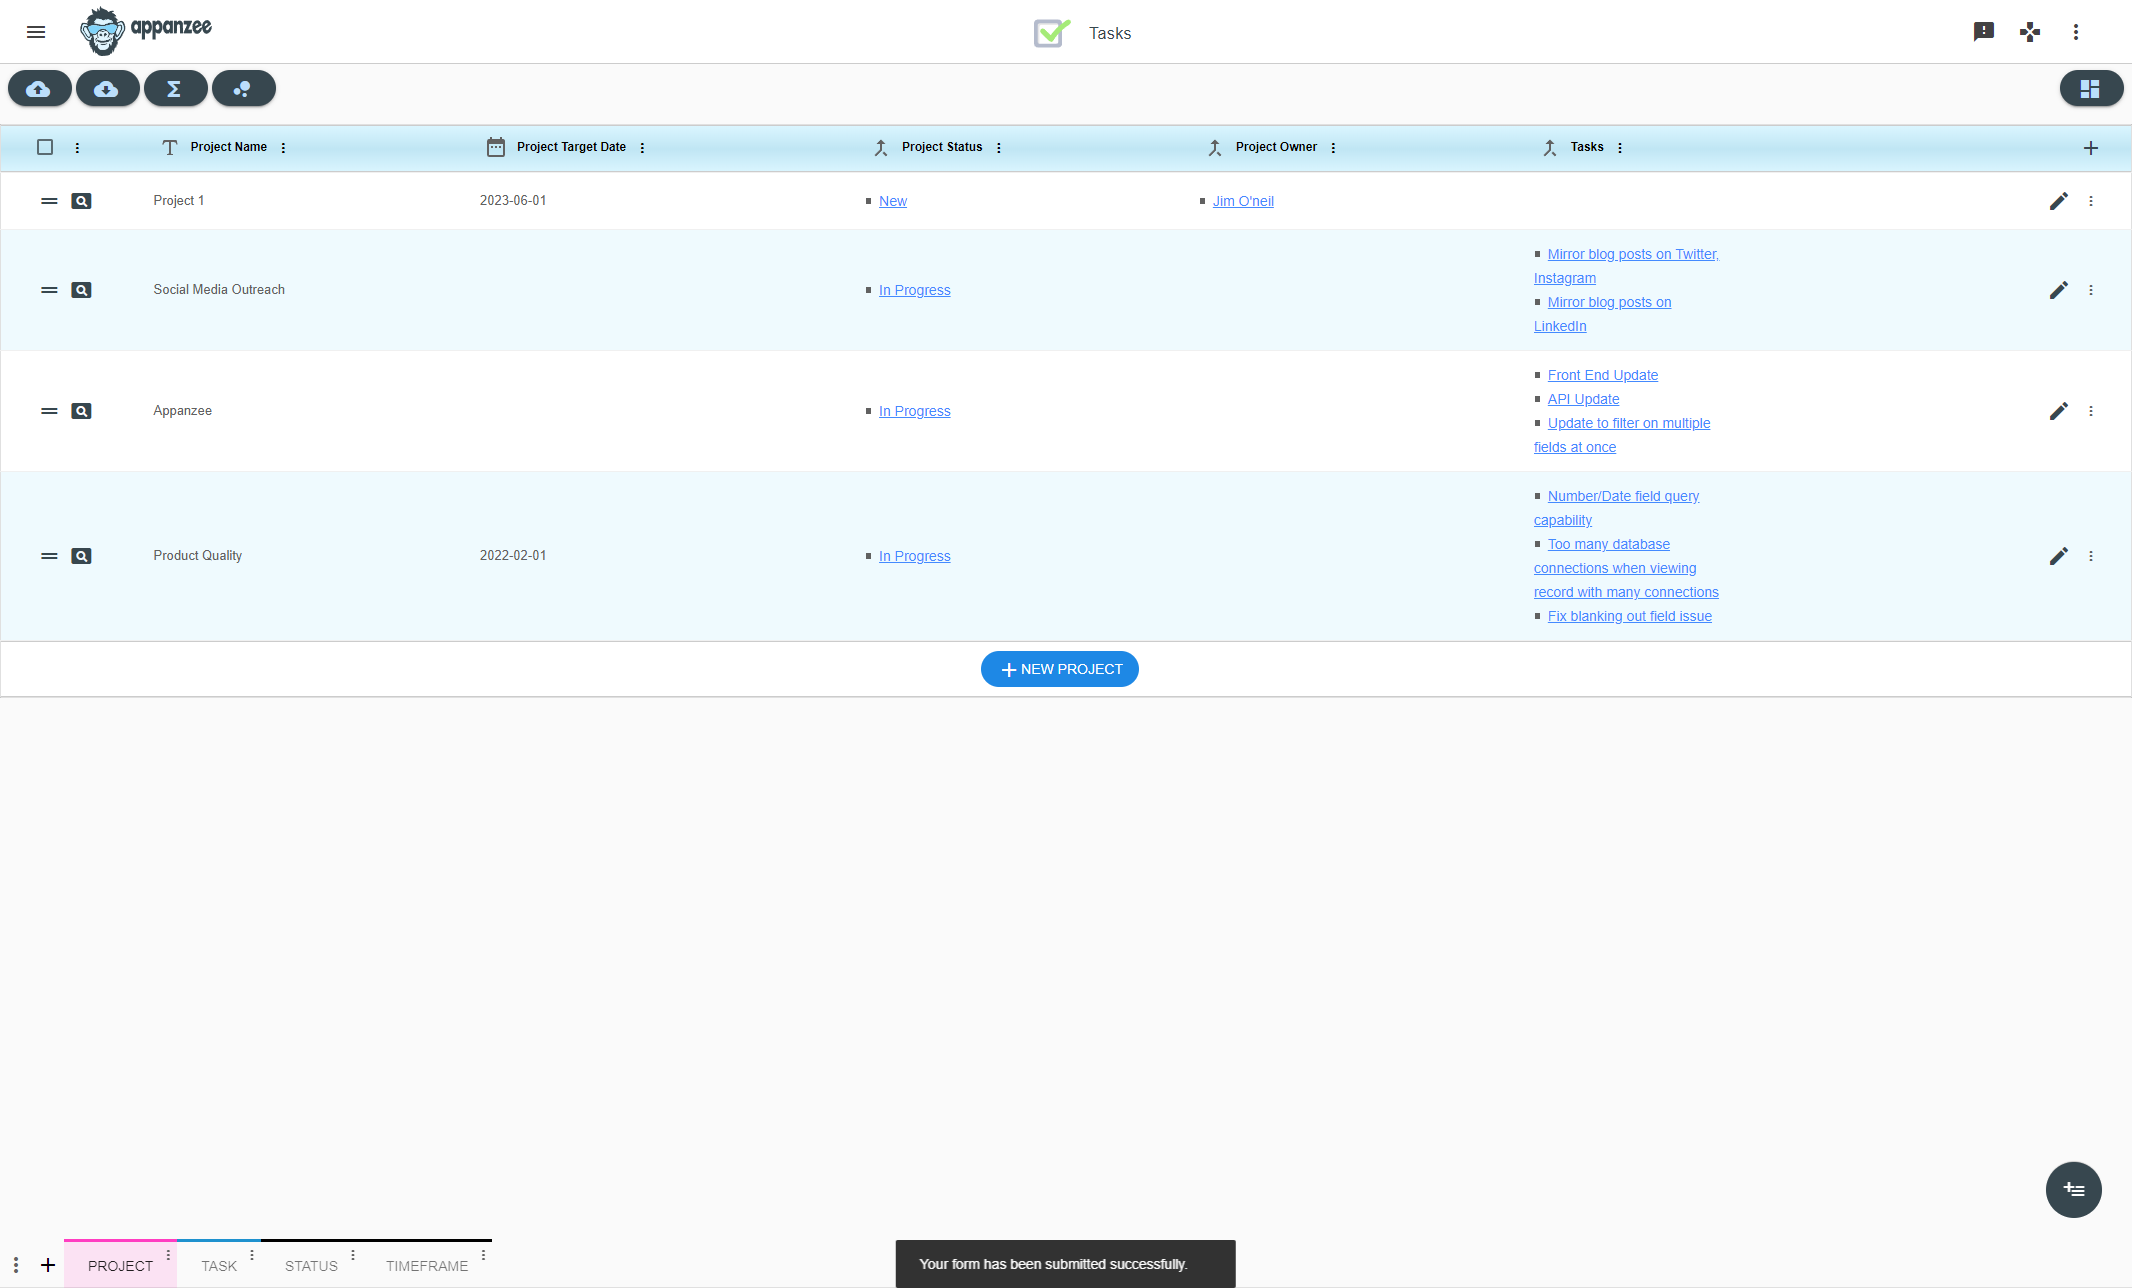View the Appanzee record details

tap(82, 411)
